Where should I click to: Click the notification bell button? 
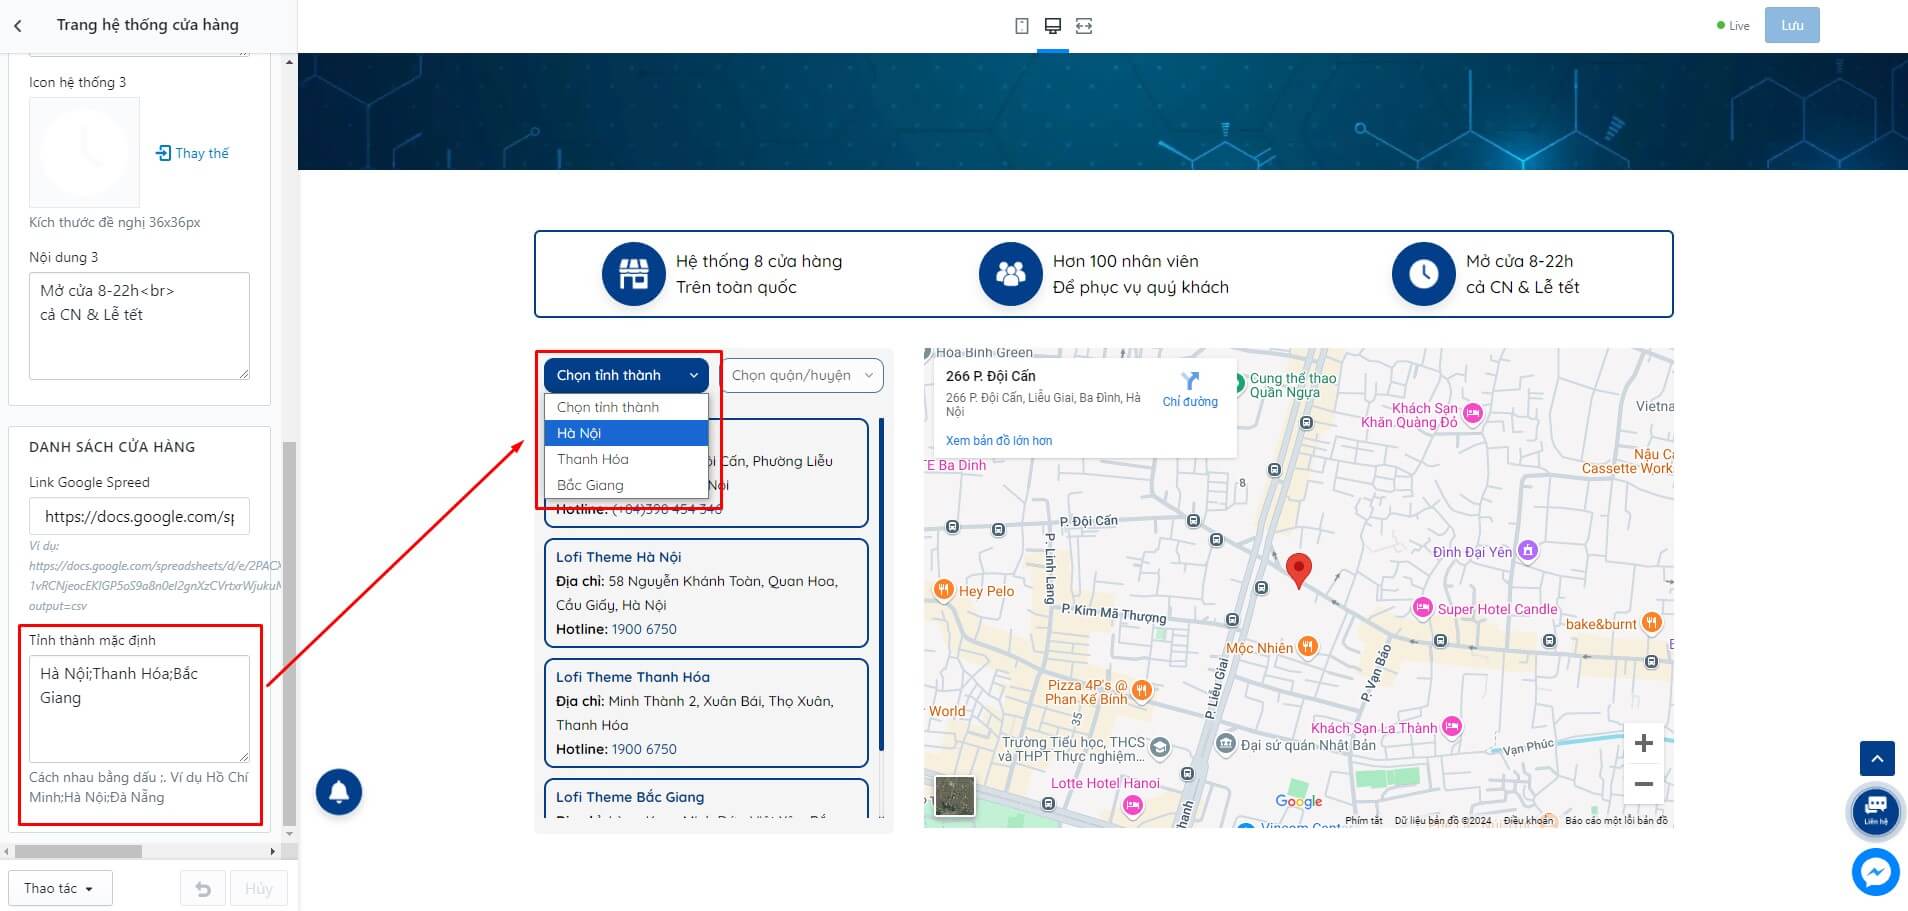(x=339, y=792)
